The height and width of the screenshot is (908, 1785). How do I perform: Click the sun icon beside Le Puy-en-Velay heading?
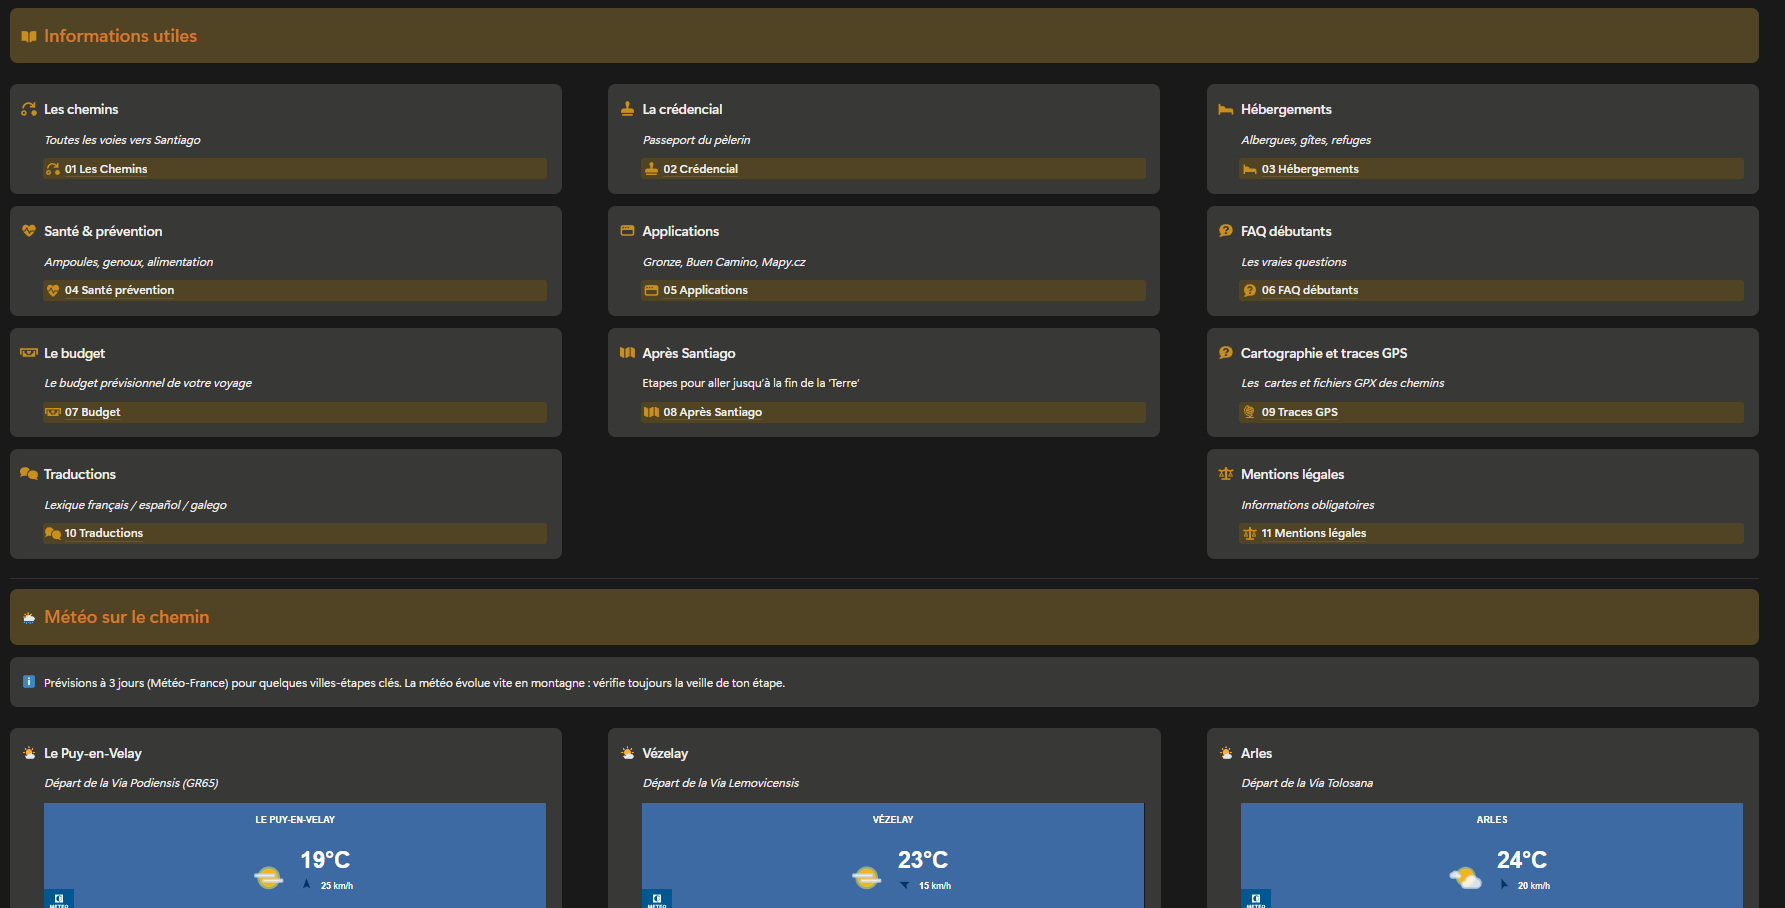[x=29, y=753]
